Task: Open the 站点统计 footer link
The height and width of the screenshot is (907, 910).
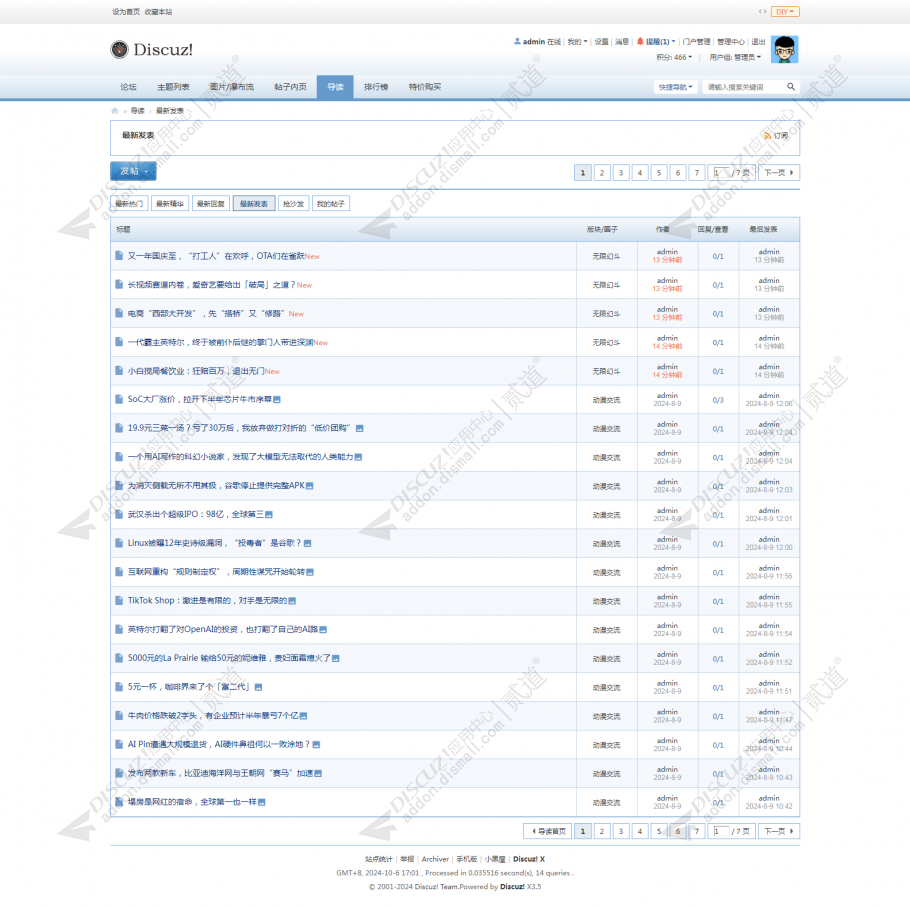Action: point(378,859)
